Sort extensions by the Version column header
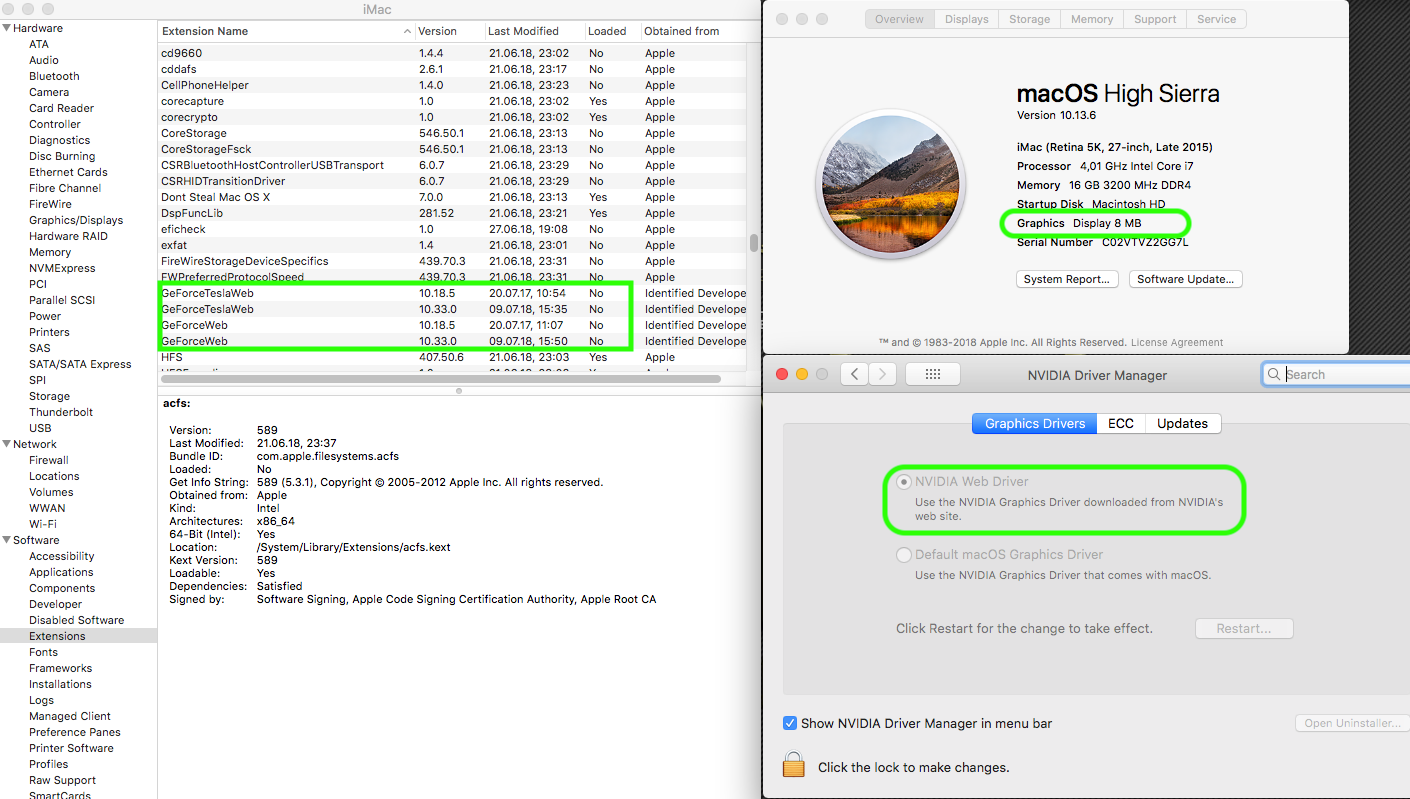This screenshot has height=799, width=1410. coord(450,31)
